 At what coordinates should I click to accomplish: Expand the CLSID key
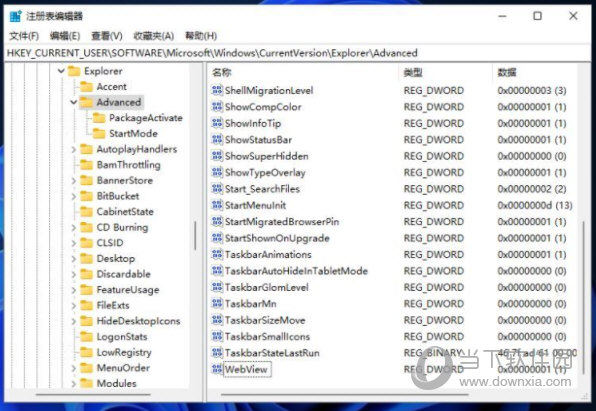[74, 243]
